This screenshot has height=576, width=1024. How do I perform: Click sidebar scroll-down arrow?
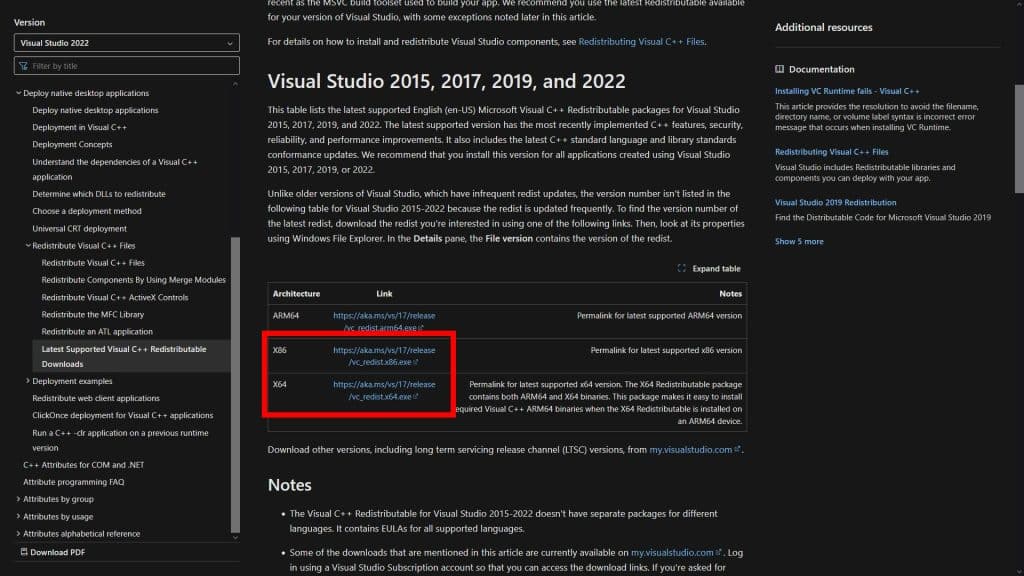click(235, 537)
